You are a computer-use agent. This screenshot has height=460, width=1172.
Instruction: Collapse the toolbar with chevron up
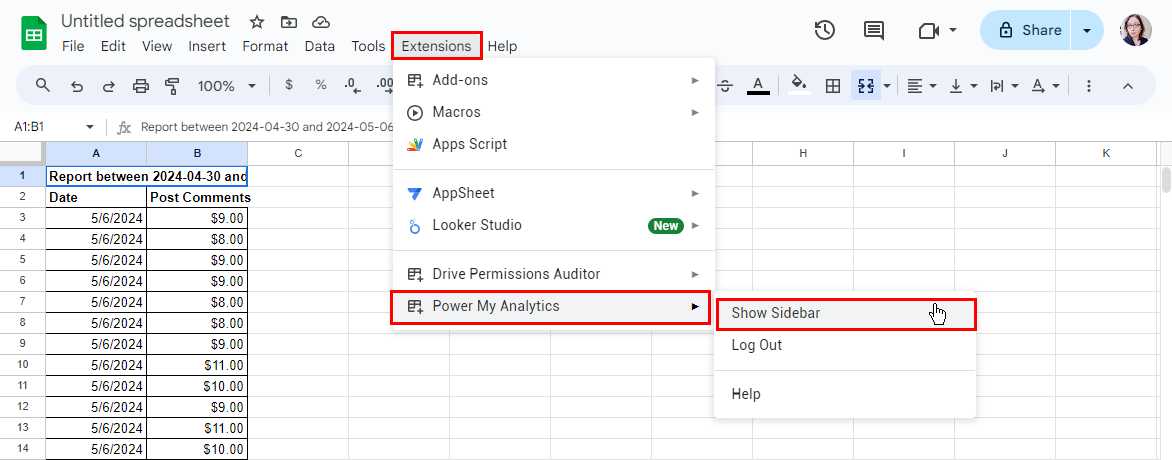point(1128,86)
